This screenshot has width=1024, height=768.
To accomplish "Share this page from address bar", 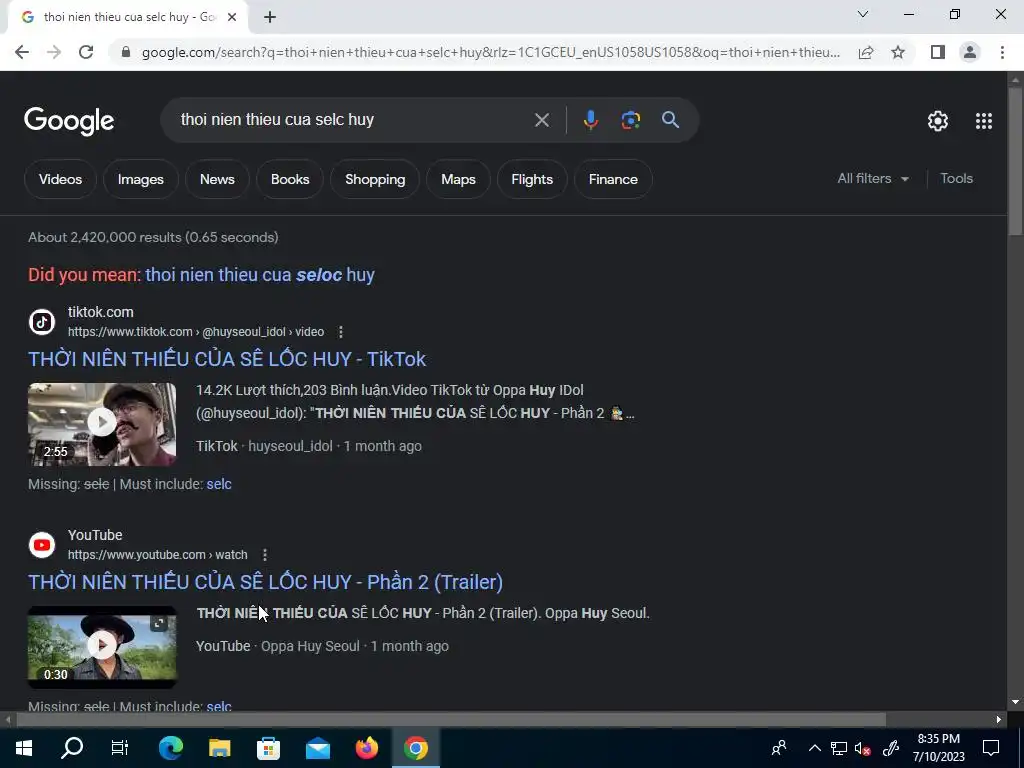I will pos(866,52).
